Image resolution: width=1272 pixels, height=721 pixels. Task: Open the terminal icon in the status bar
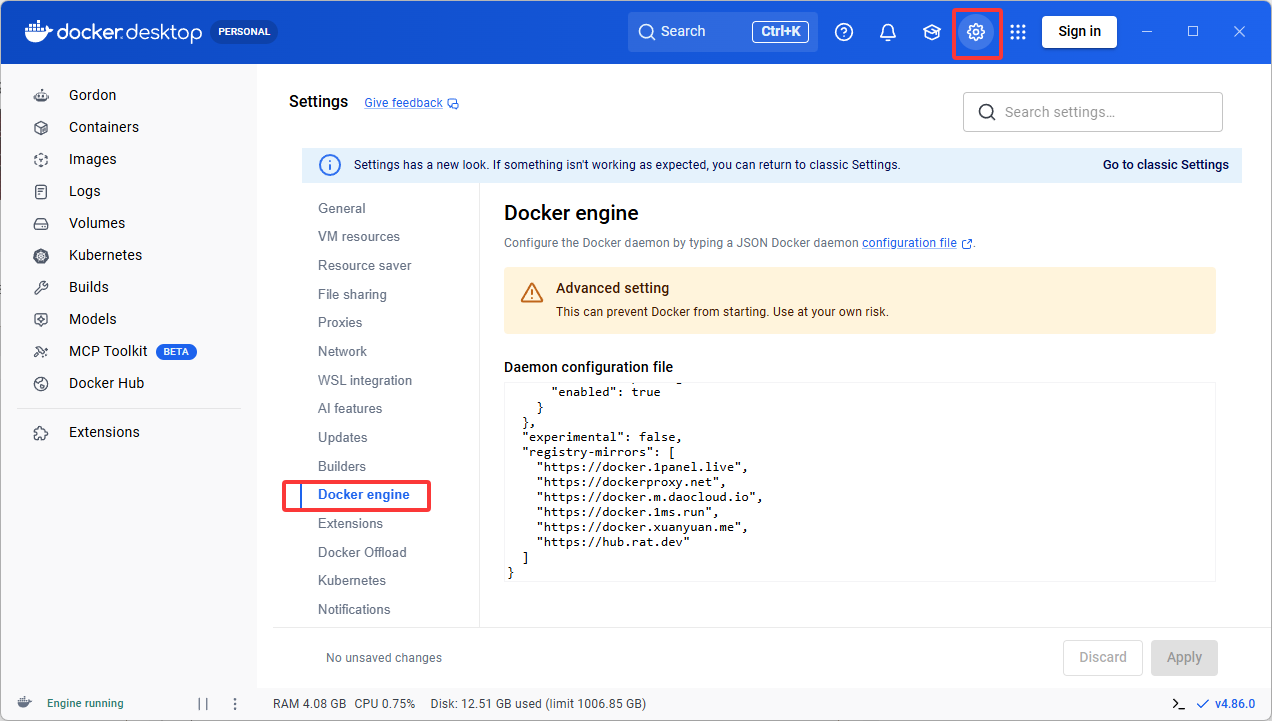click(1179, 704)
